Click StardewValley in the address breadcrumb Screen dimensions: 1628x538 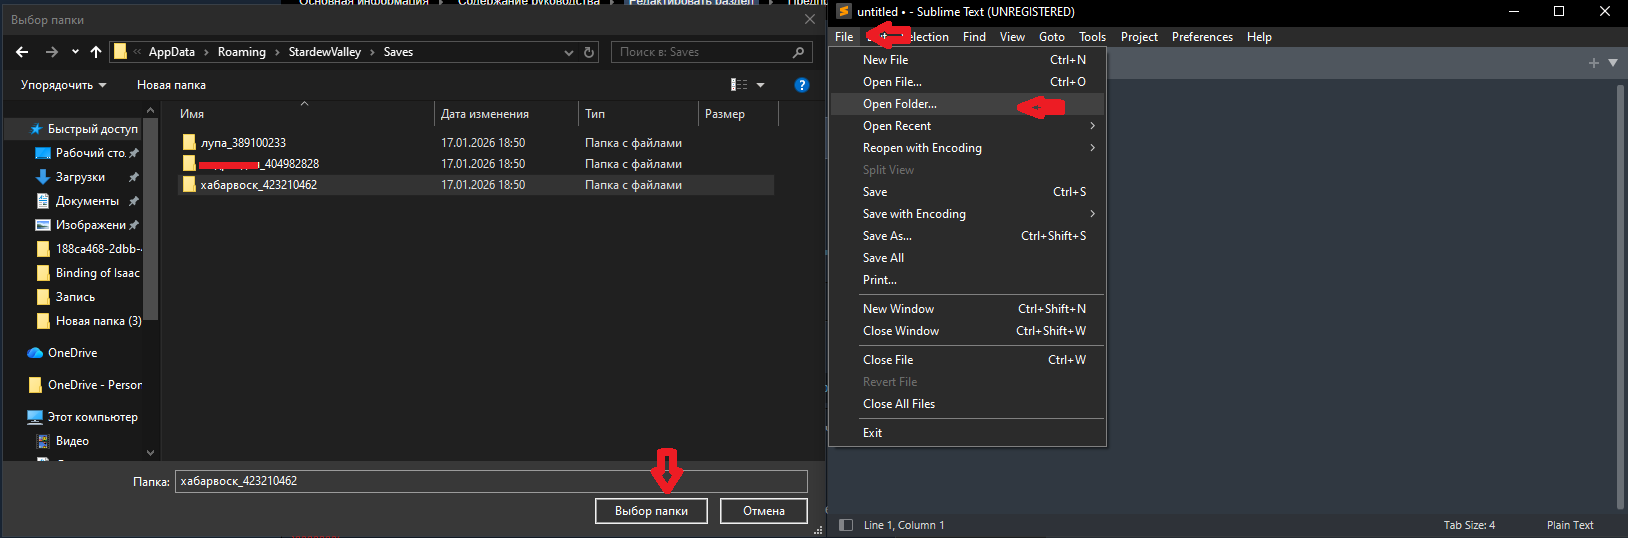coord(325,52)
